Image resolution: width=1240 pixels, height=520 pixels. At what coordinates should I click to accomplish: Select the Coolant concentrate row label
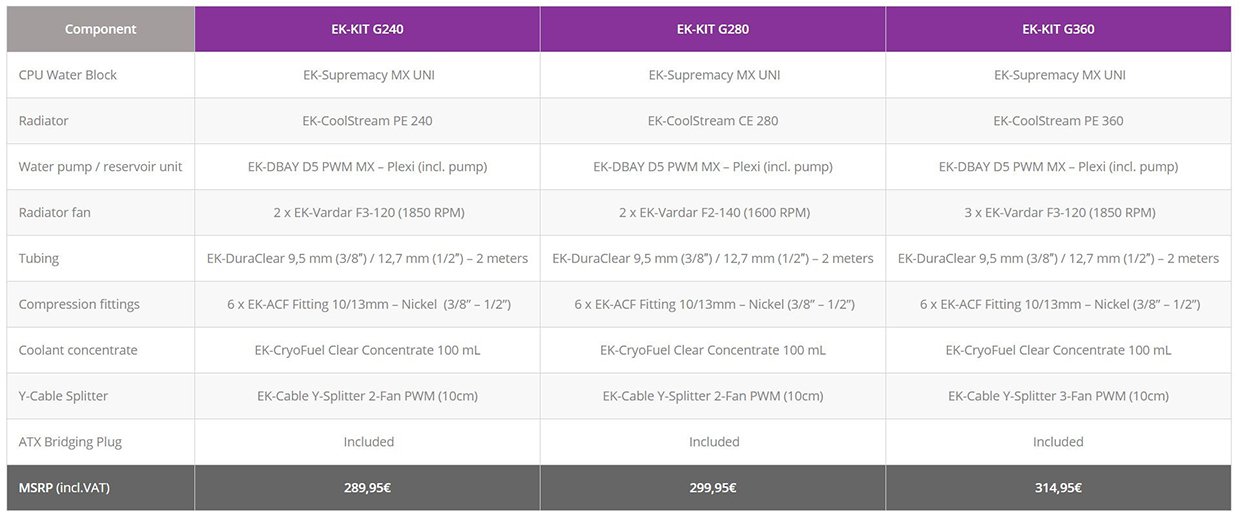78,350
